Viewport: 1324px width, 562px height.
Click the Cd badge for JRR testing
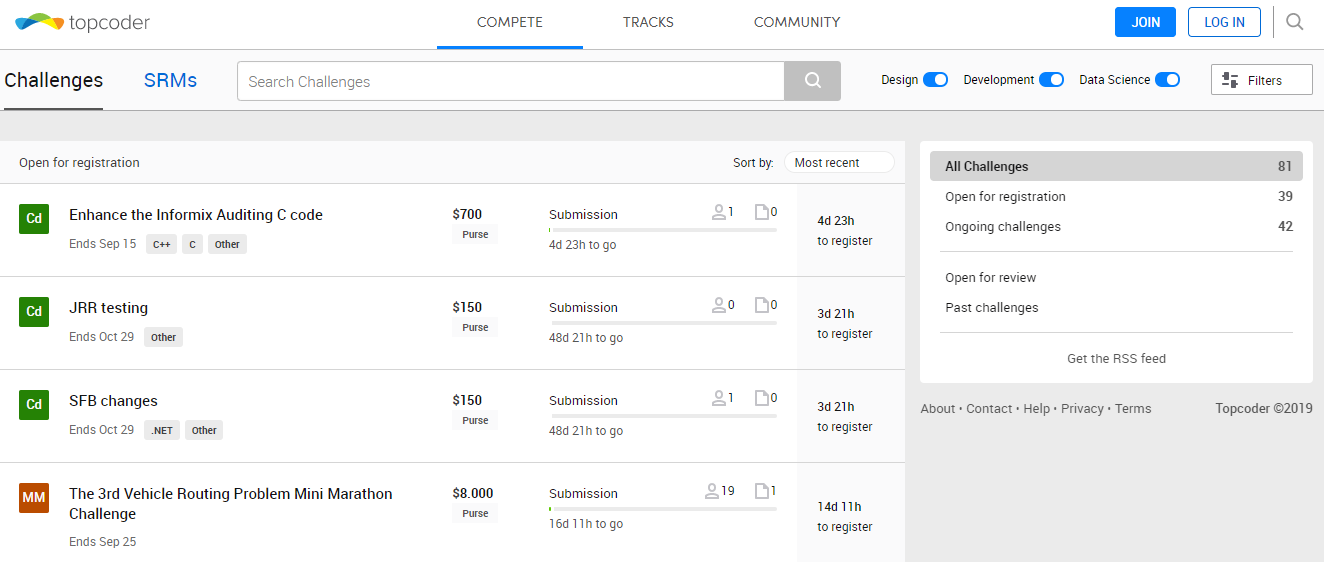34,311
